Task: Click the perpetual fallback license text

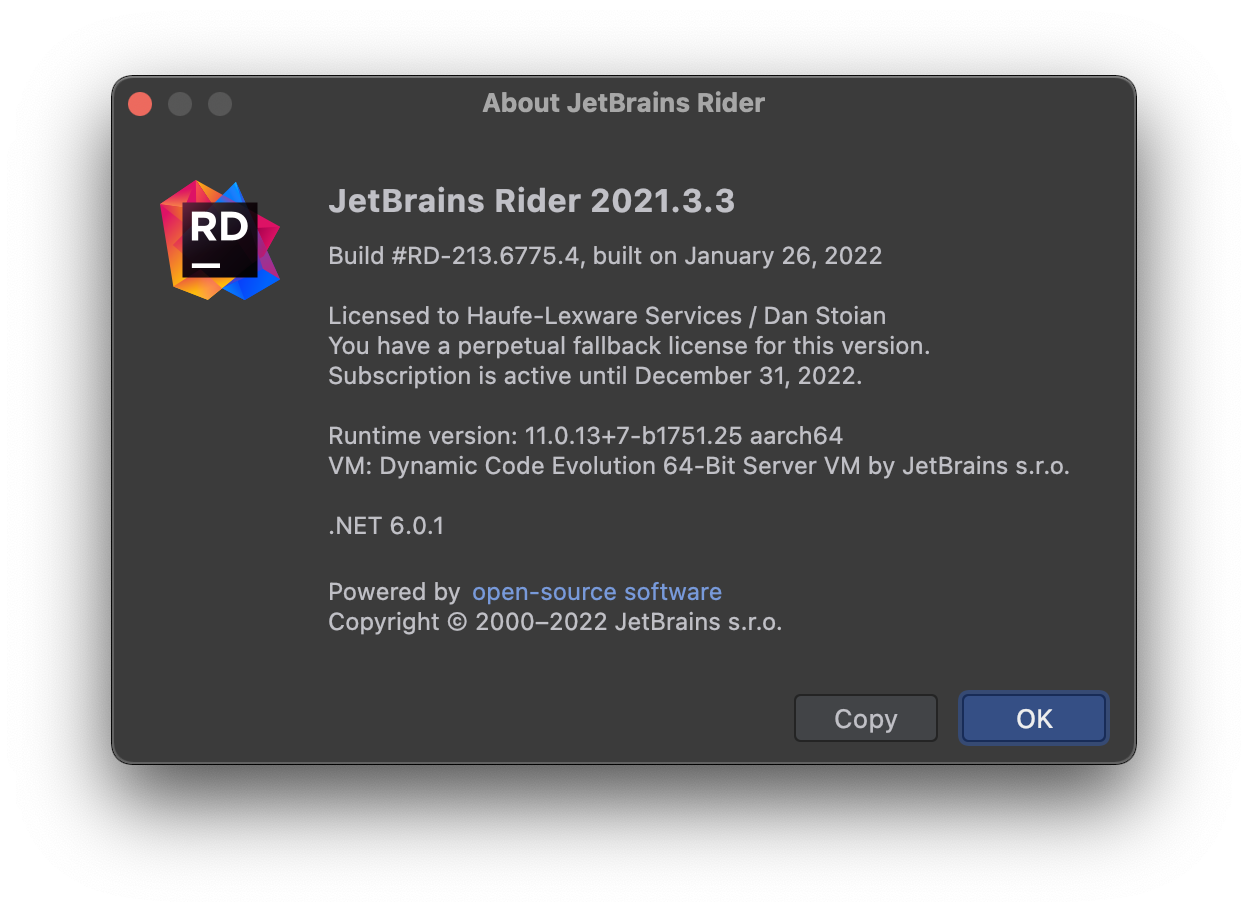Action: [629, 346]
